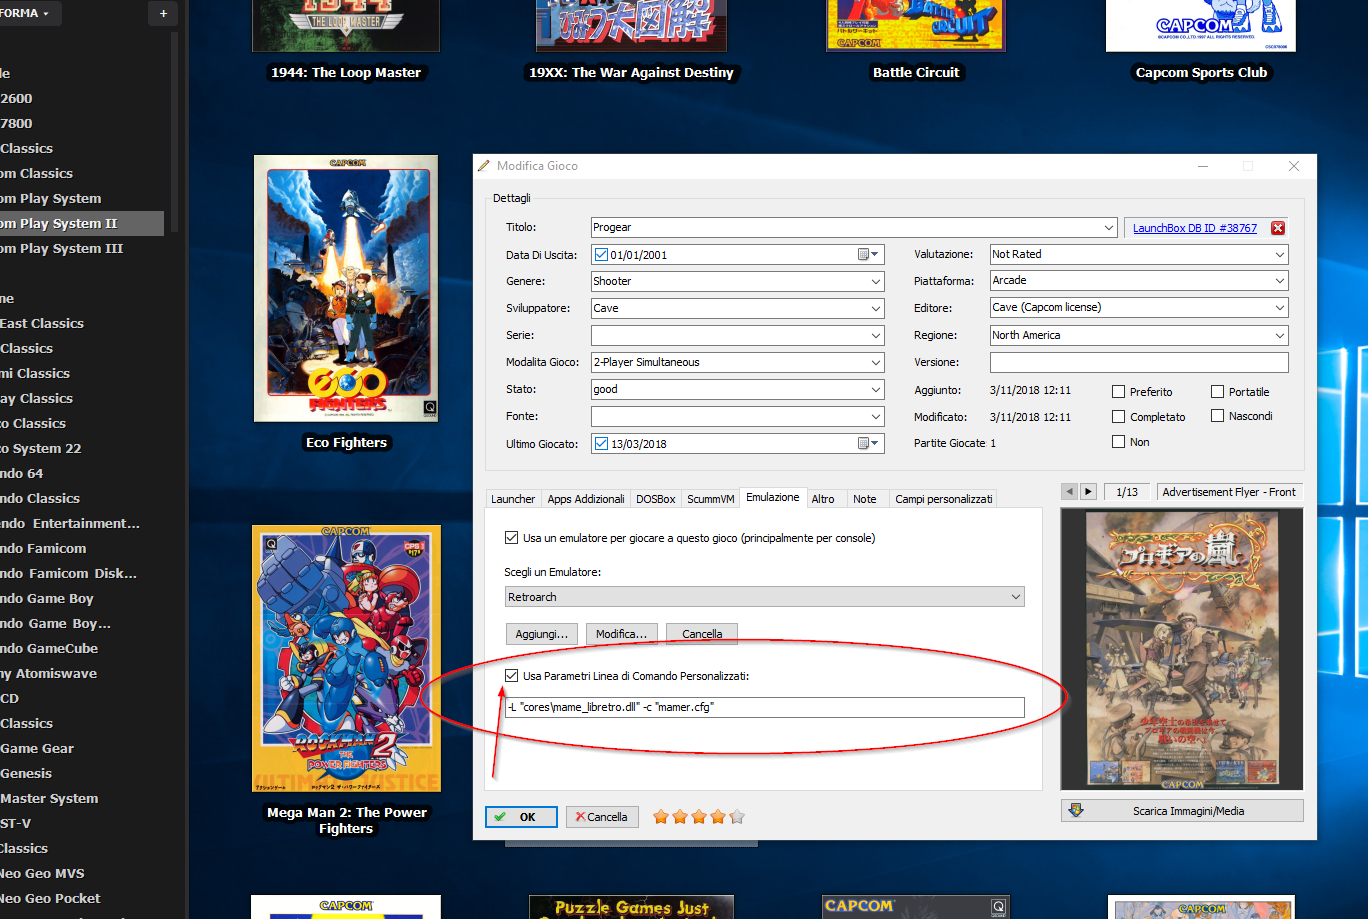Image resolution: width=1368 pixels, height=919 pixels.
Task: Switch to the Note tab
Action: 865,499
